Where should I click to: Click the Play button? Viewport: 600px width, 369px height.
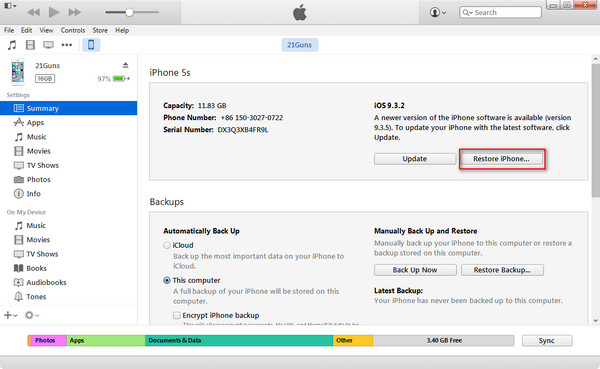(54, 12)
